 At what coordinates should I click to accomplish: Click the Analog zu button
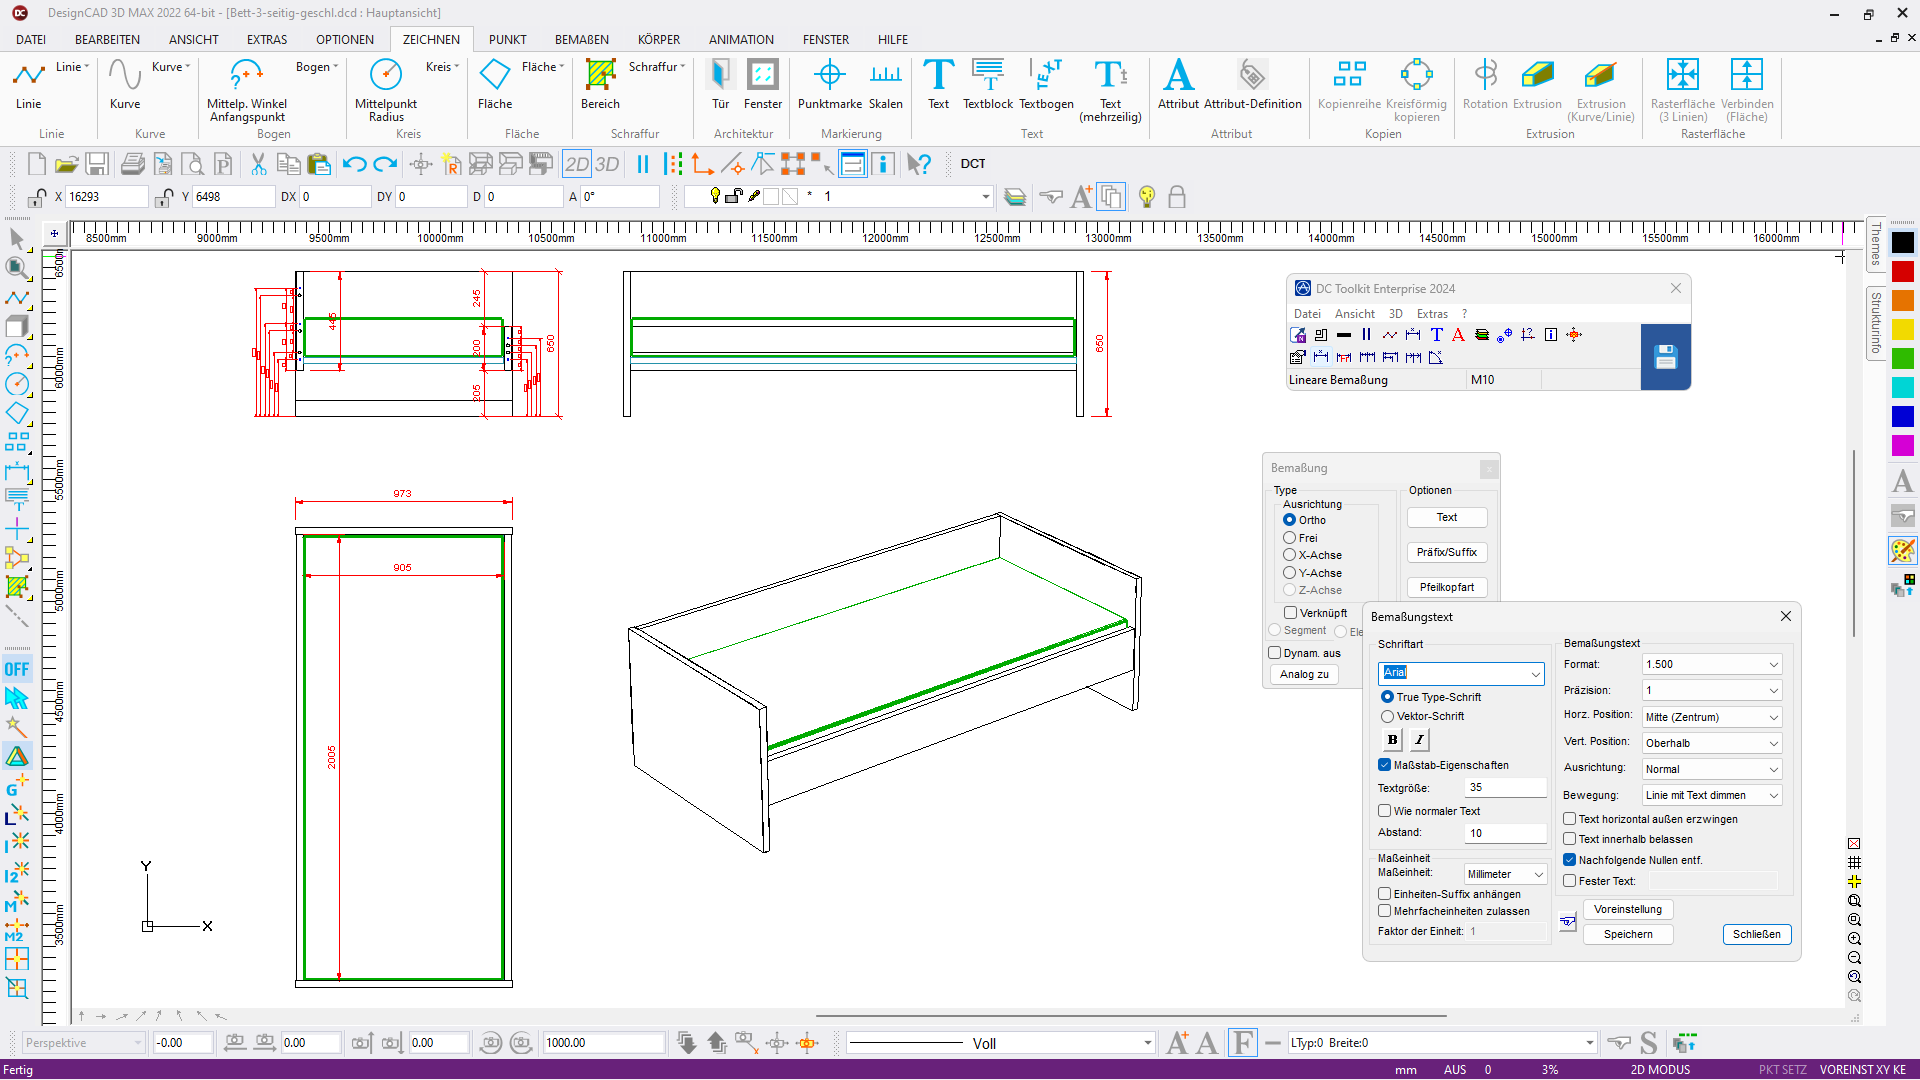point(1304,674)
